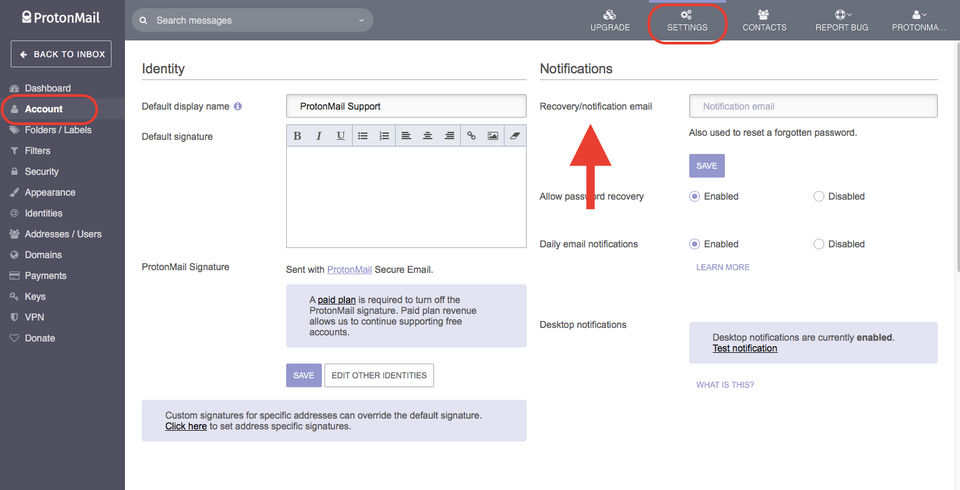Clear formatting with eraser icon

pyautogui.click(x=514, y=136)
